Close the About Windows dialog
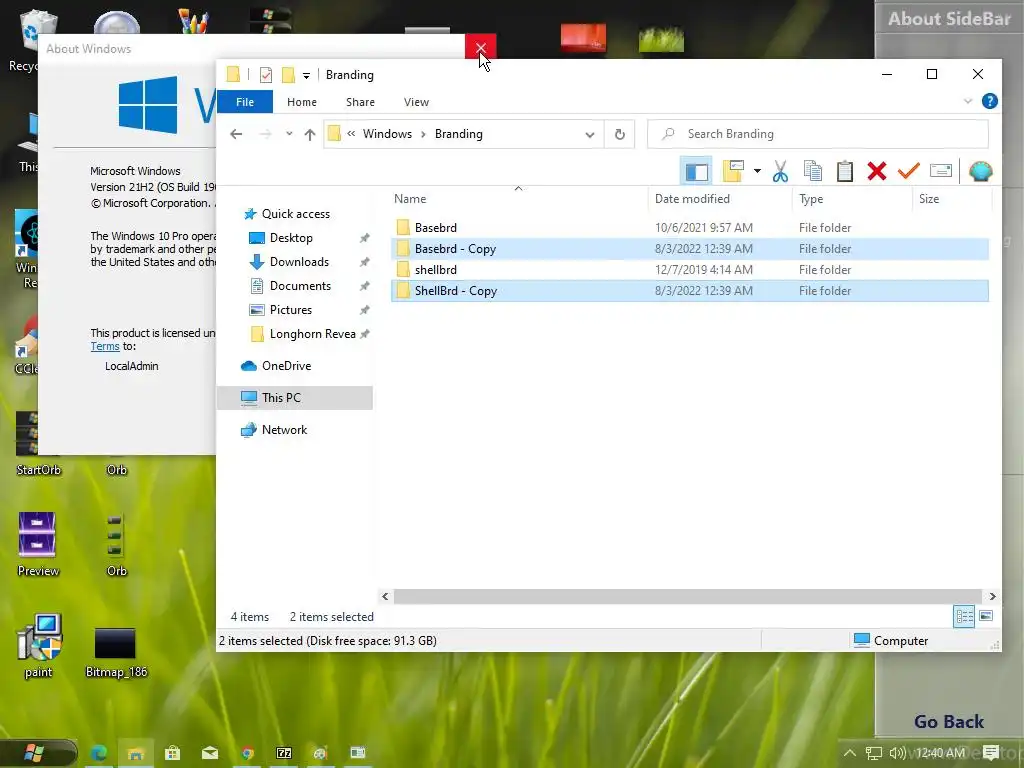This screenshot has width=1024, height=768. click(481, 48)
